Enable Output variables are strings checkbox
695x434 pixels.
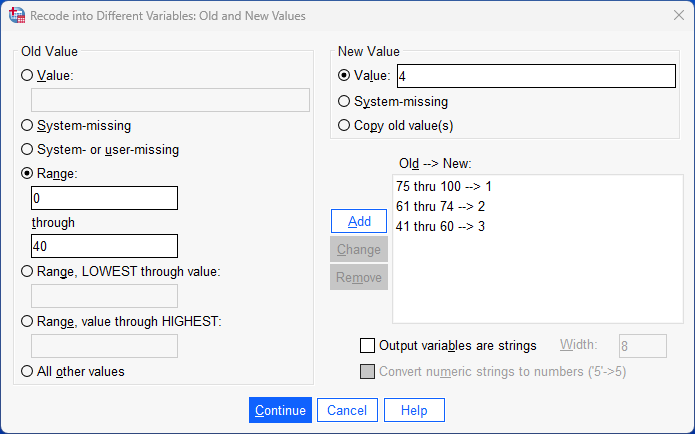pyautogui.click(x=367, y=345)
